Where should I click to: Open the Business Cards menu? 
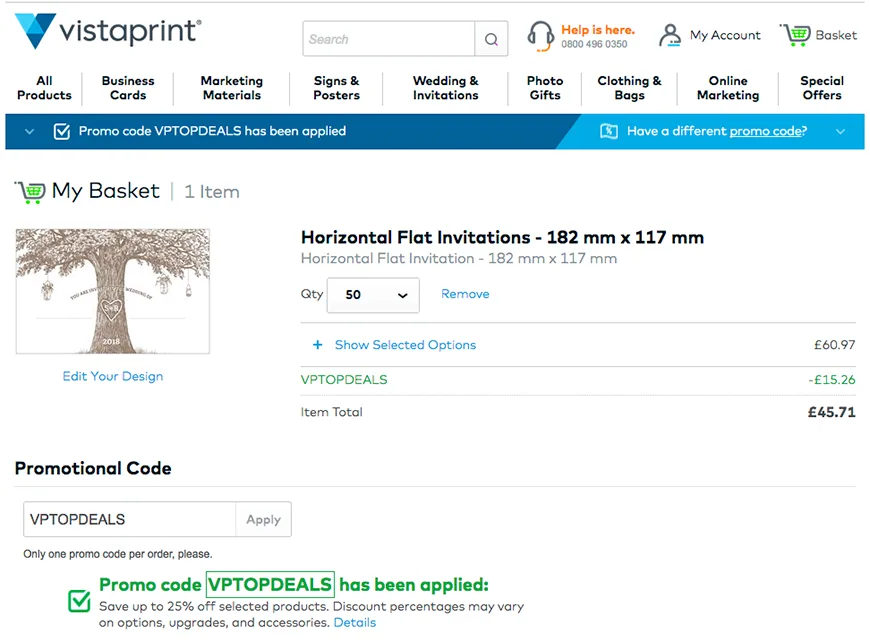click(128, 88)
